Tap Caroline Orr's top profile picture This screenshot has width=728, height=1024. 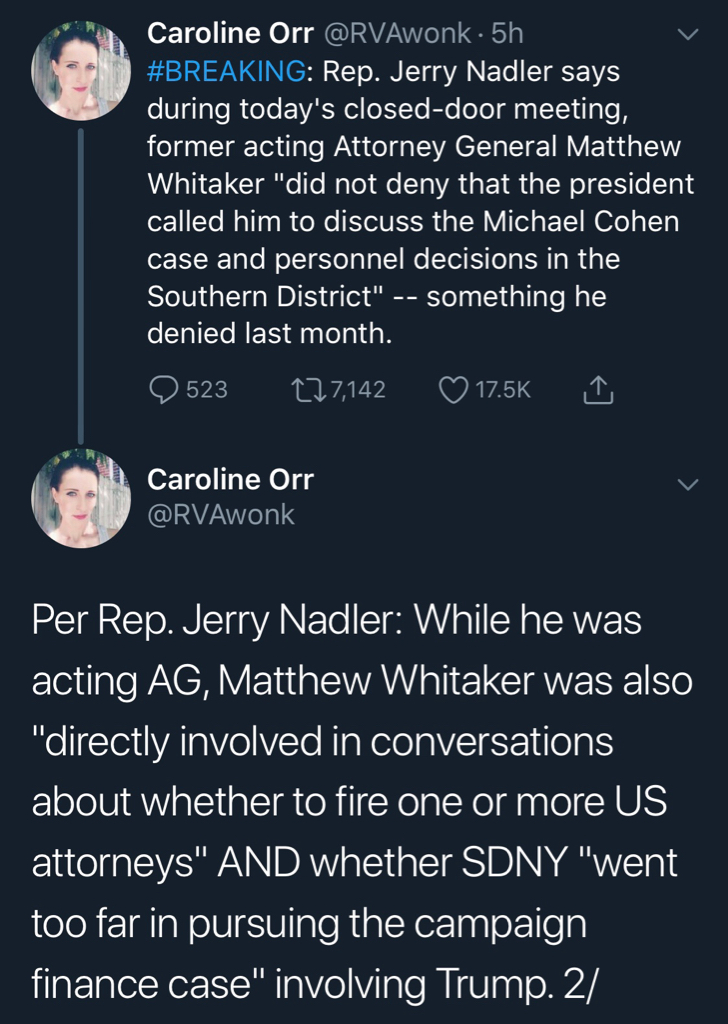coord(81,71)
